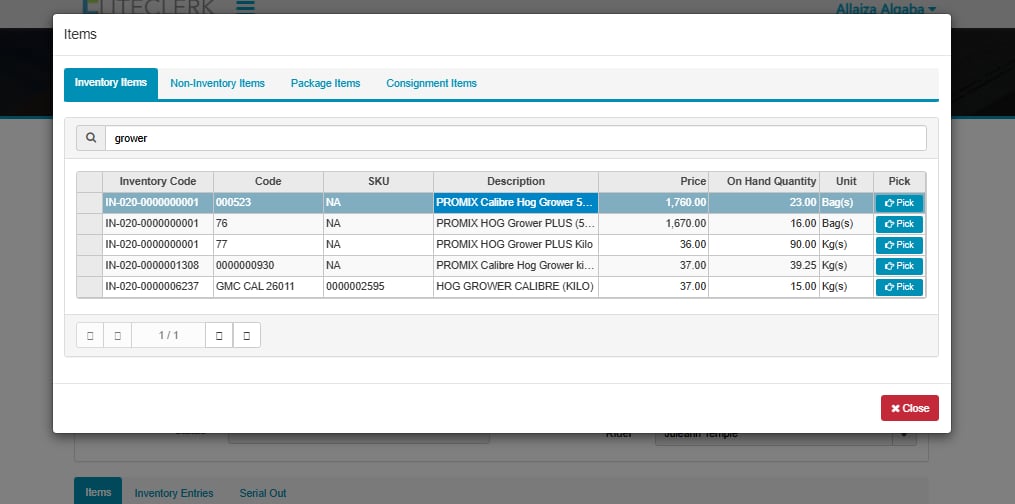Click on-hand quantity 90.00
The image size is (1015, 504).
pyautogui.click(x=764, y=245)
